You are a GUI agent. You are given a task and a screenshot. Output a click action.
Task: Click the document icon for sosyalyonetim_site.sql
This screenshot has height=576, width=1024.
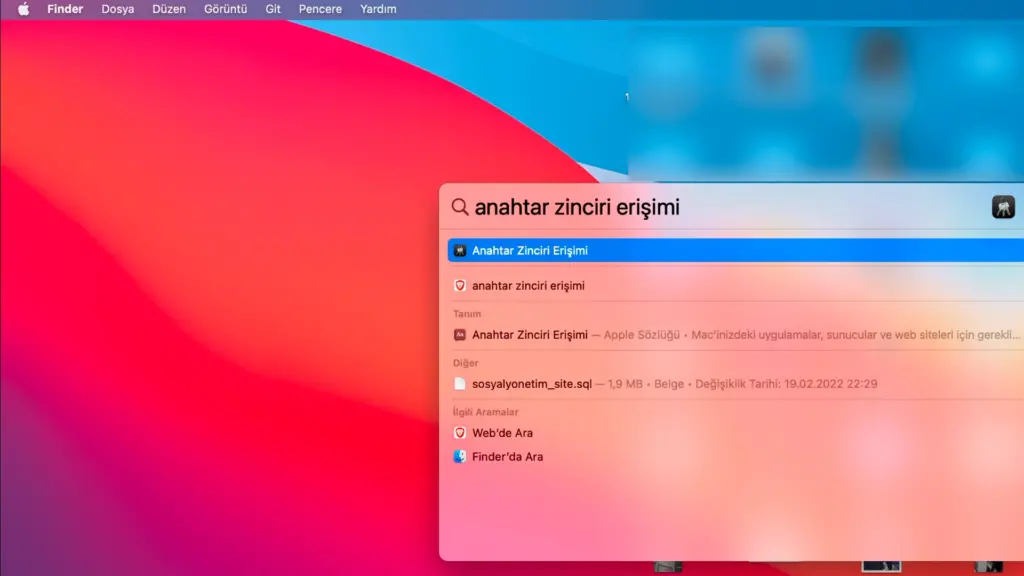click(460, 383)
